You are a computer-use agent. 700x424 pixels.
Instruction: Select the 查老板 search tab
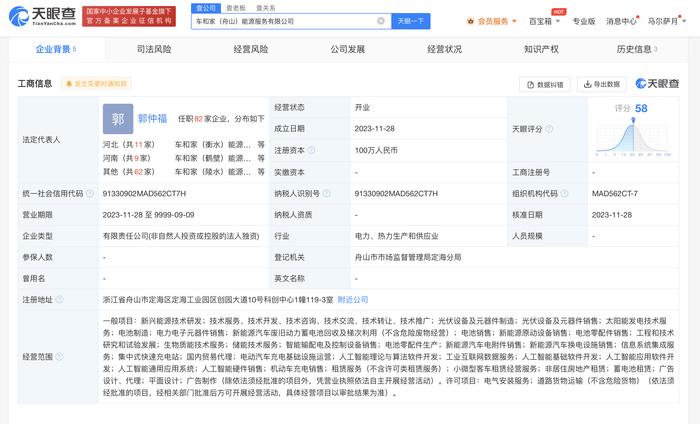[236, 8]
